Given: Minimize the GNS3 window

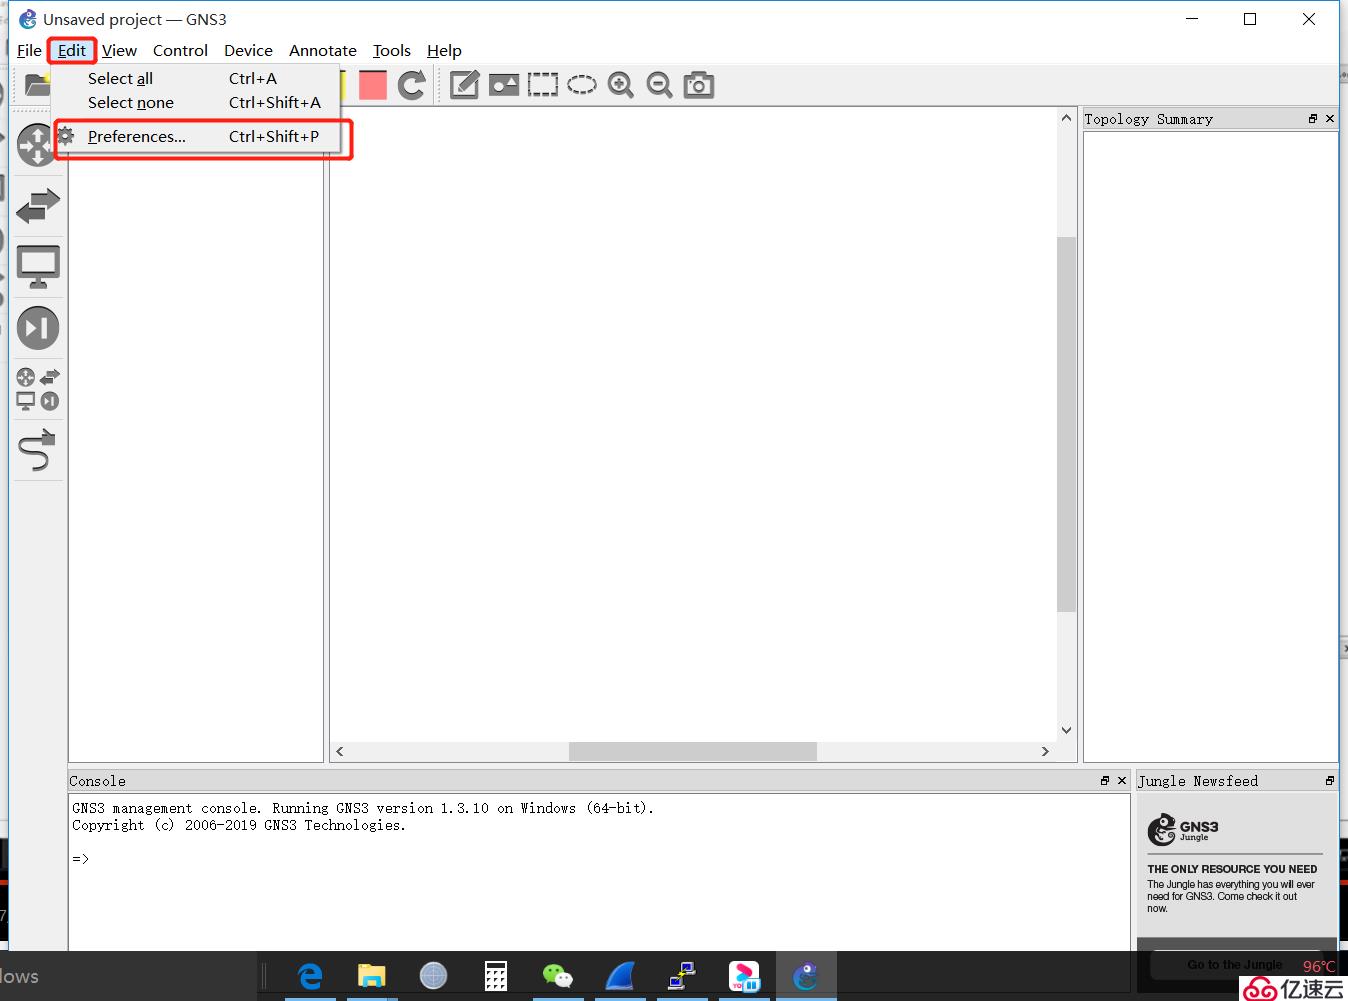Looking at the screenshot, I should [1192, 19].
